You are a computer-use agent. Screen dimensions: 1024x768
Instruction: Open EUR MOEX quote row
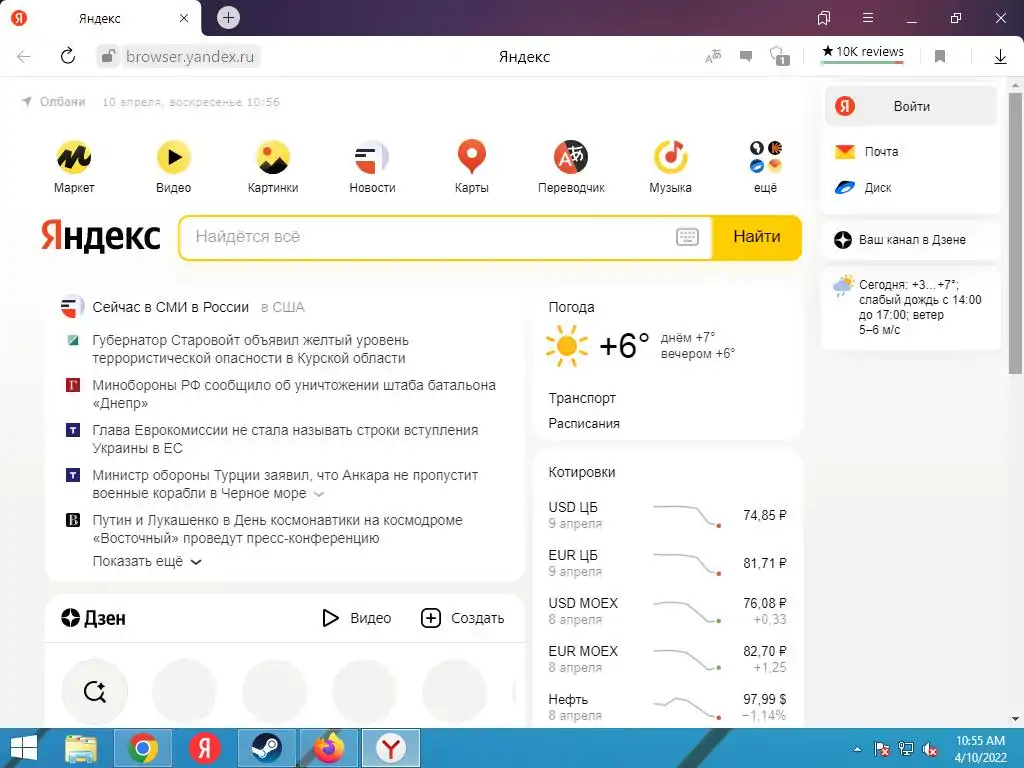point(667,659)
